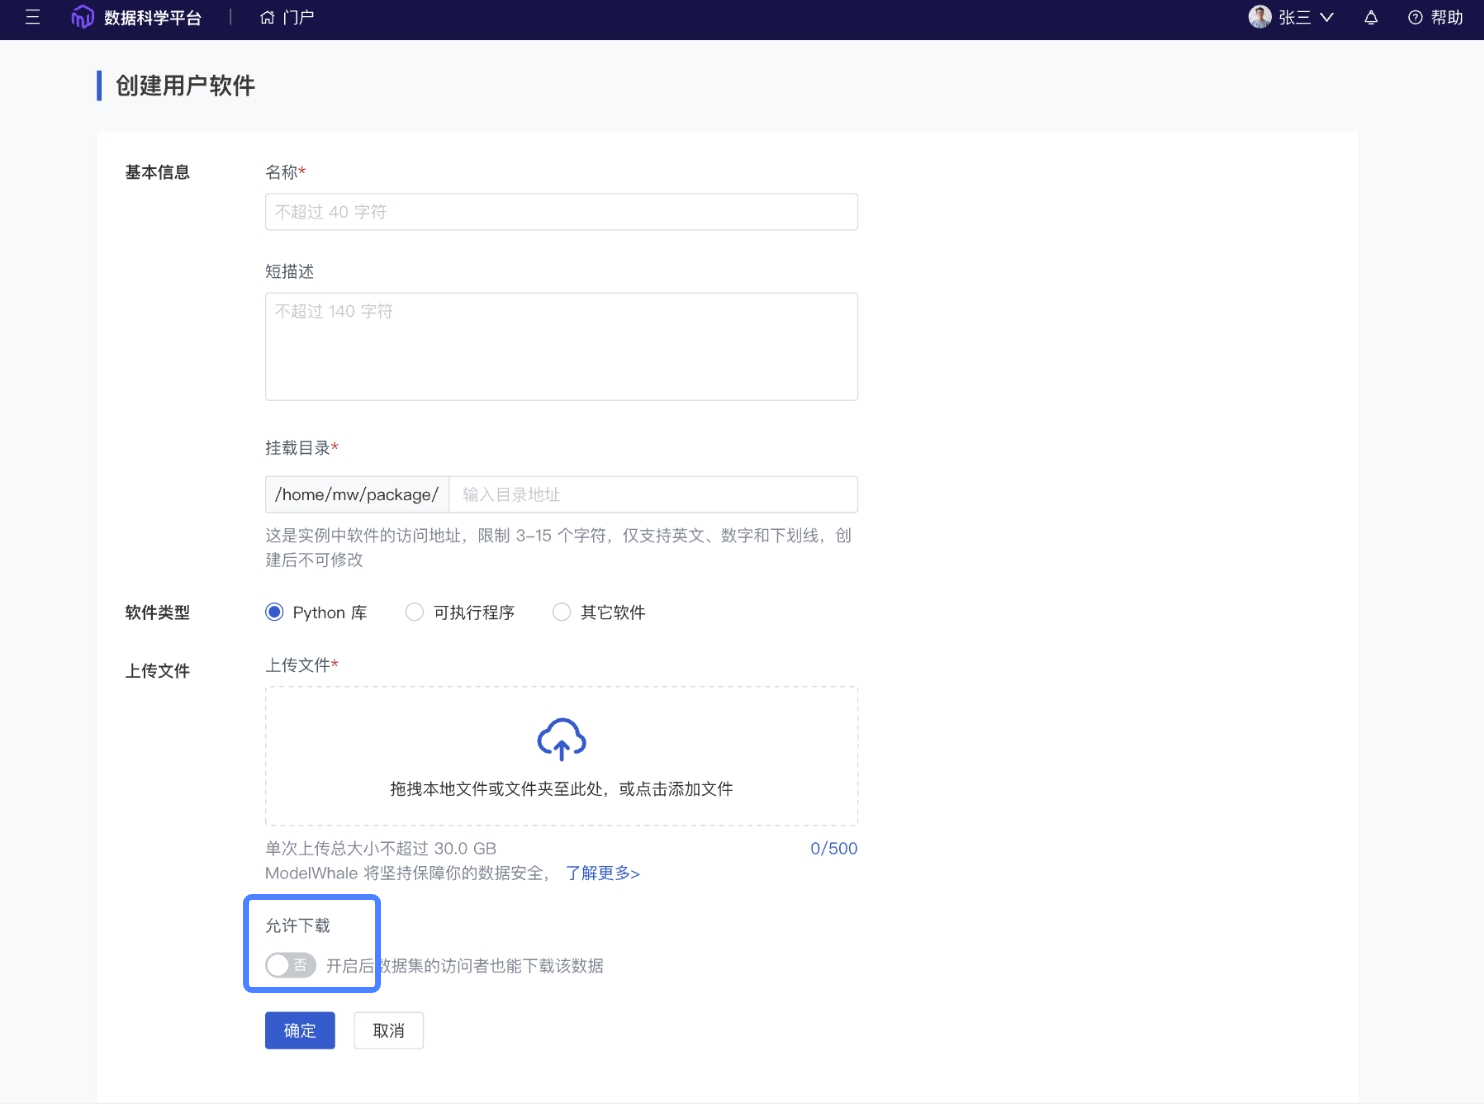Open the 了解更多 link

(x=603, y=873)
